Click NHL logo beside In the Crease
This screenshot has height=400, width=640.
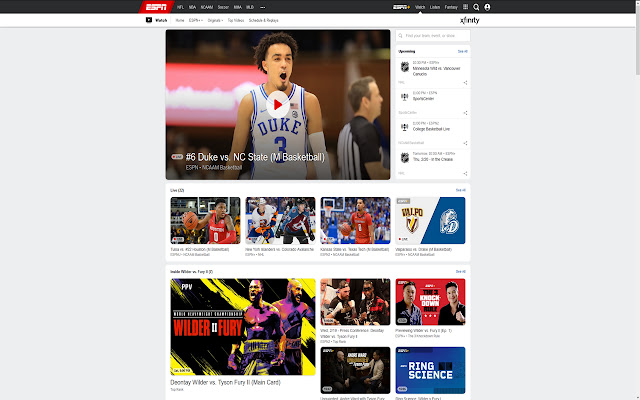(x=404, y=158)
